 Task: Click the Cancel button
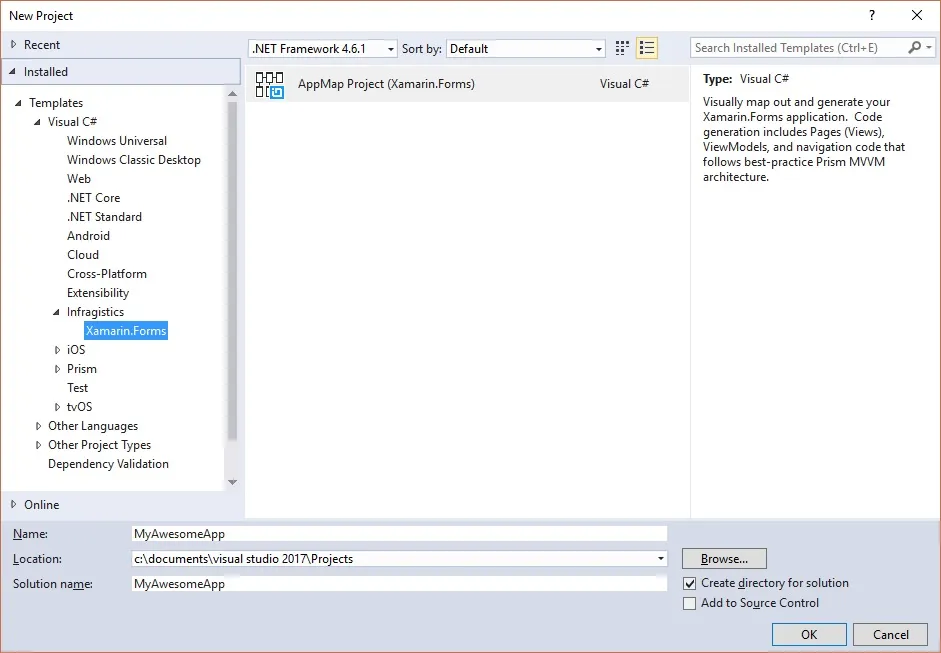(890, 634)
